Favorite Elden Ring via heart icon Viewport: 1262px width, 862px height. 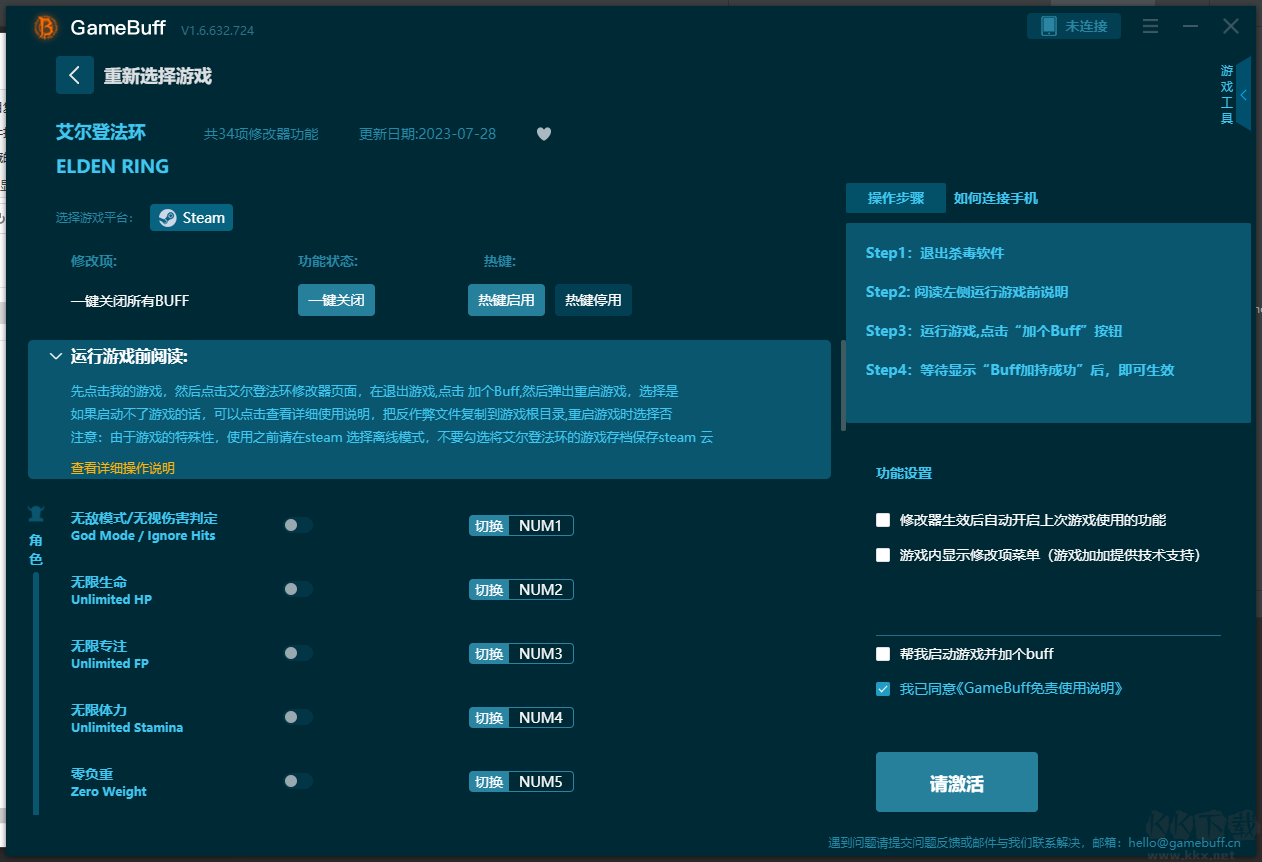[x=543, y=133]
